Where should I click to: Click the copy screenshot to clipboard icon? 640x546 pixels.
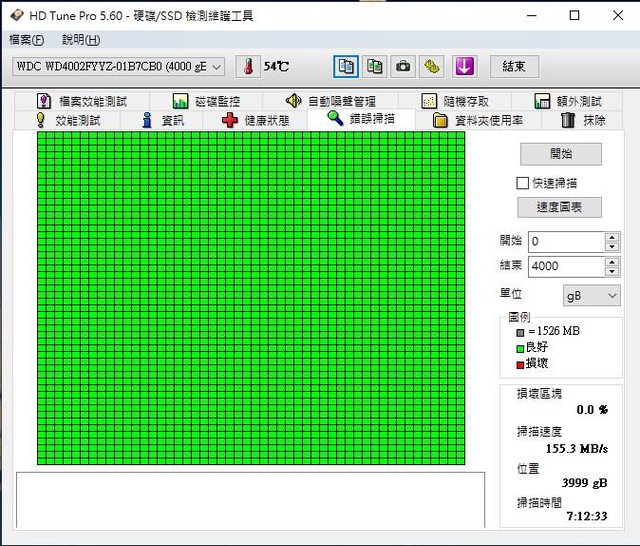pyautogui.click(x=374, y=66)
